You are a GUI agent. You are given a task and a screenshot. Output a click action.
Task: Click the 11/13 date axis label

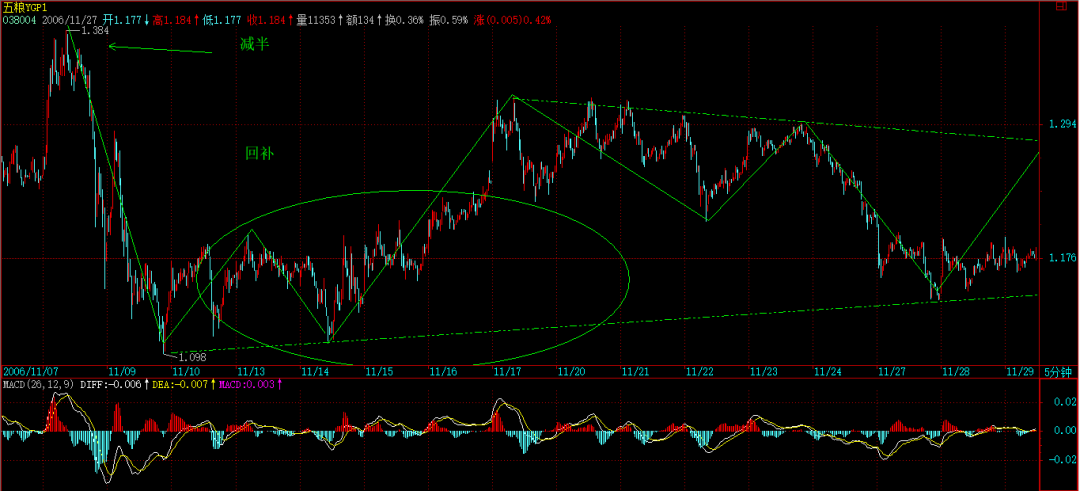click(x=251, y=371)
